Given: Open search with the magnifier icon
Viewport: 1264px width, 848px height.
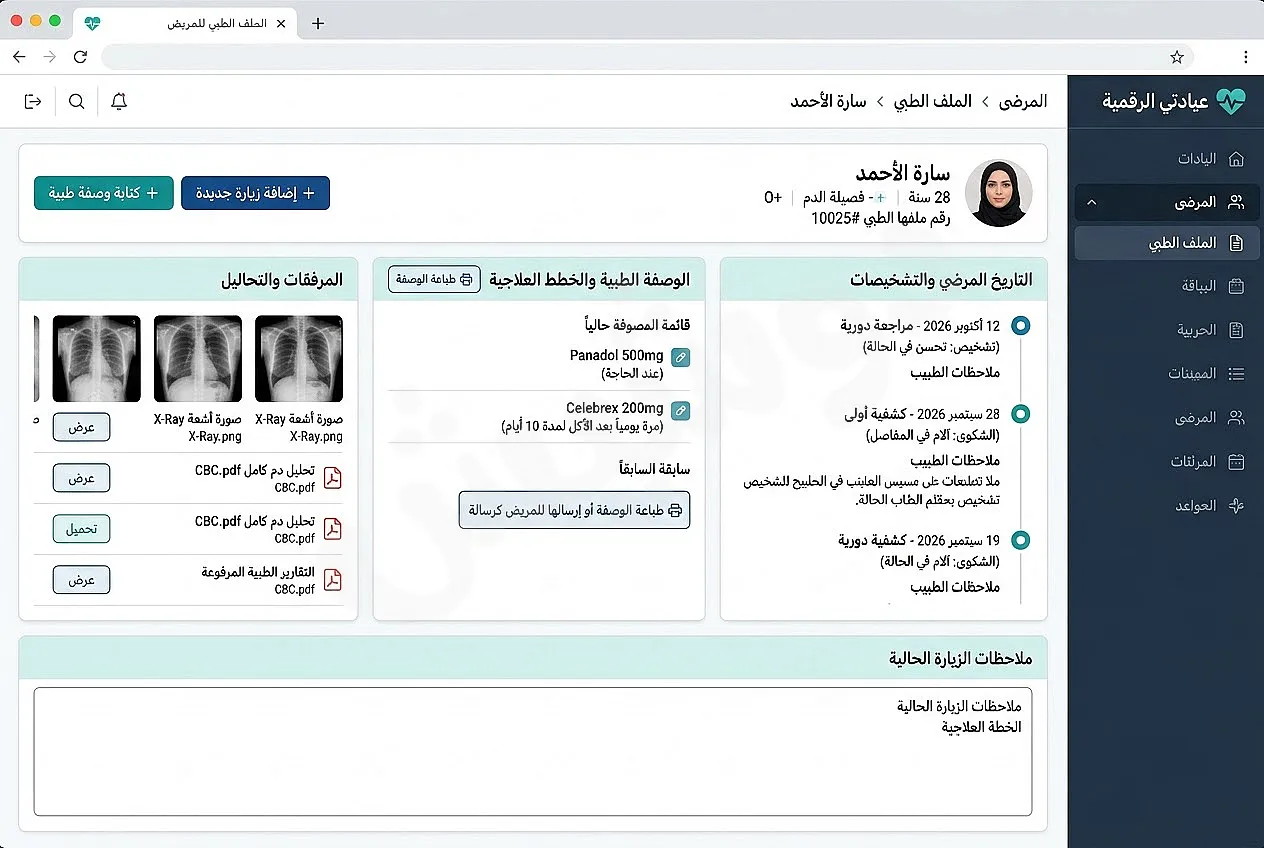Looking at the screenshot, I should 76,101.
